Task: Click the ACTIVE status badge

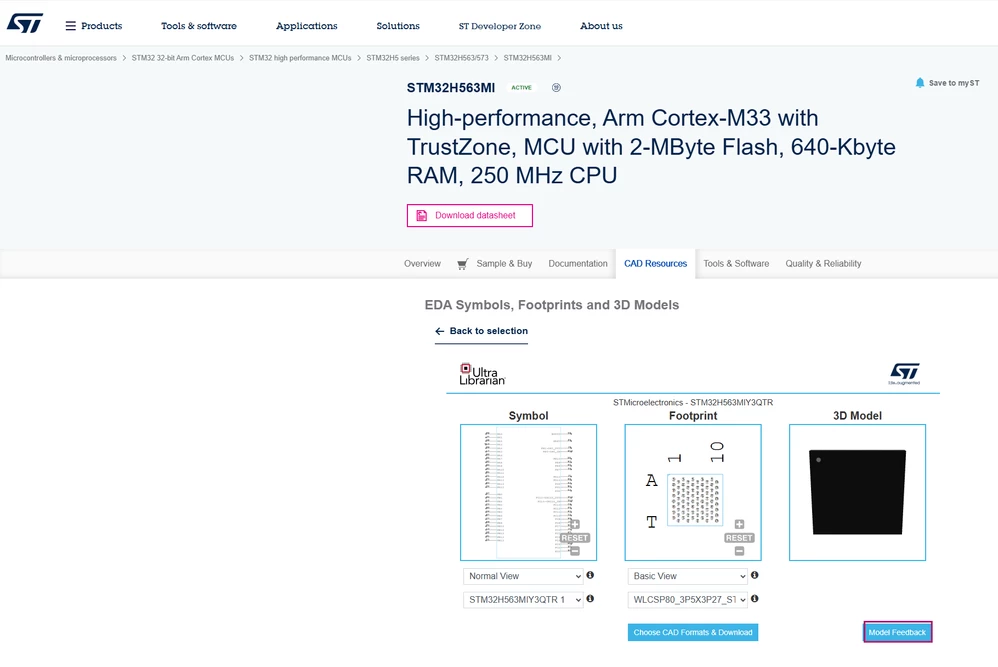Action: (x=521, y=88)
